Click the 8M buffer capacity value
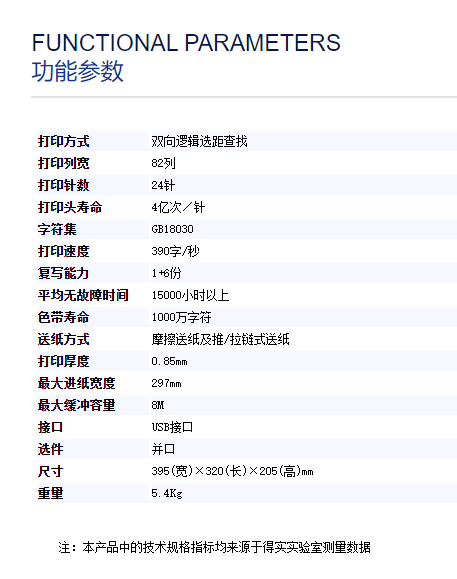 (x=158, y=405)
